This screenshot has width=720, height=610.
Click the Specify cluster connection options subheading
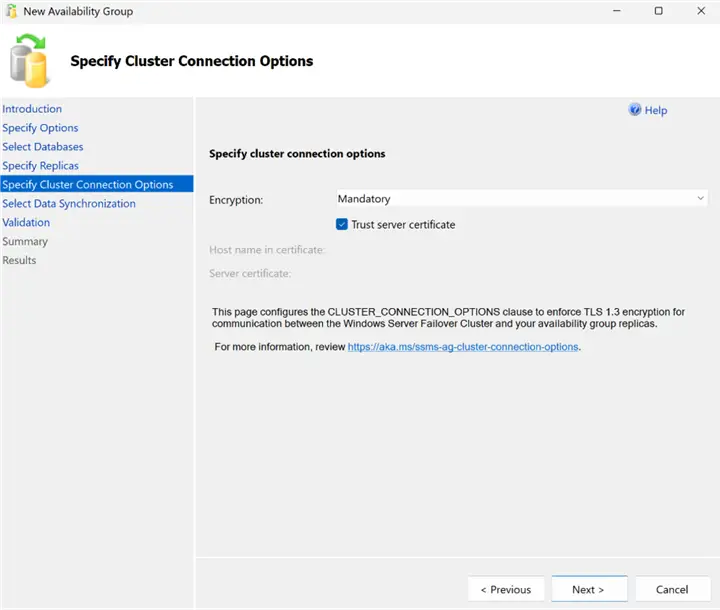tap(297, 153)
